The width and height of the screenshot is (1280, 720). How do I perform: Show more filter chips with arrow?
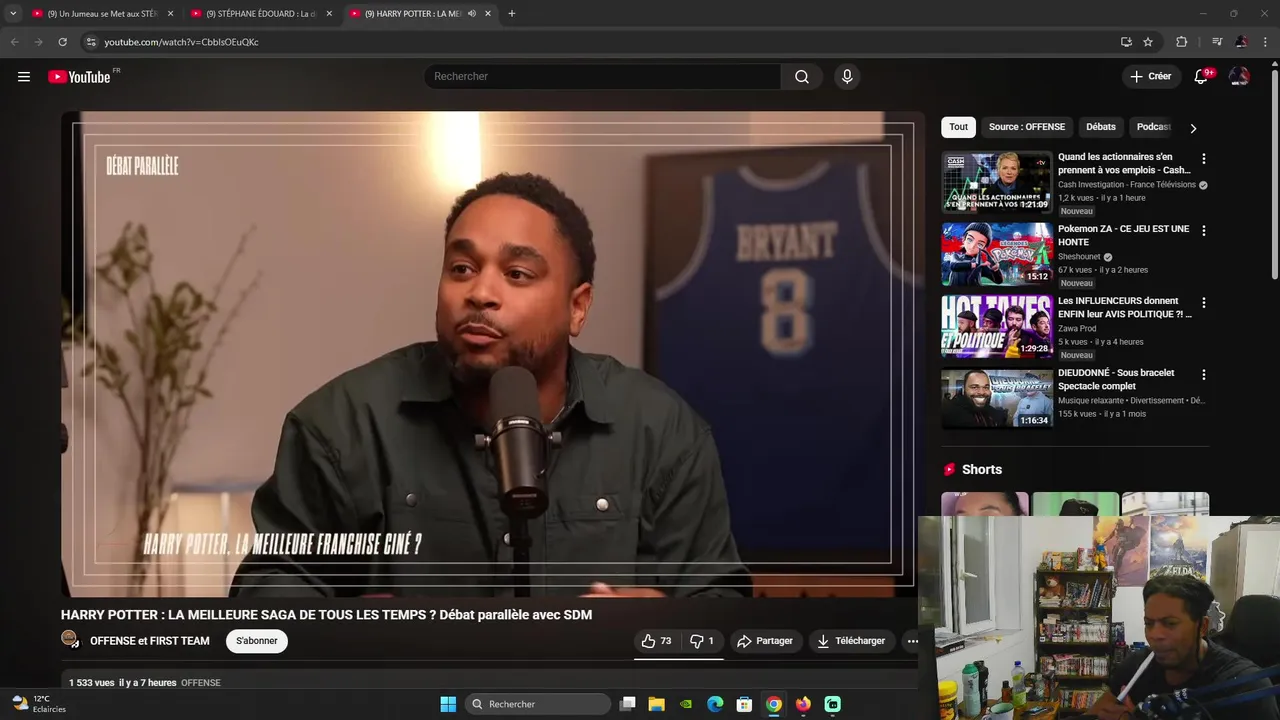(x=1193, y=128)
